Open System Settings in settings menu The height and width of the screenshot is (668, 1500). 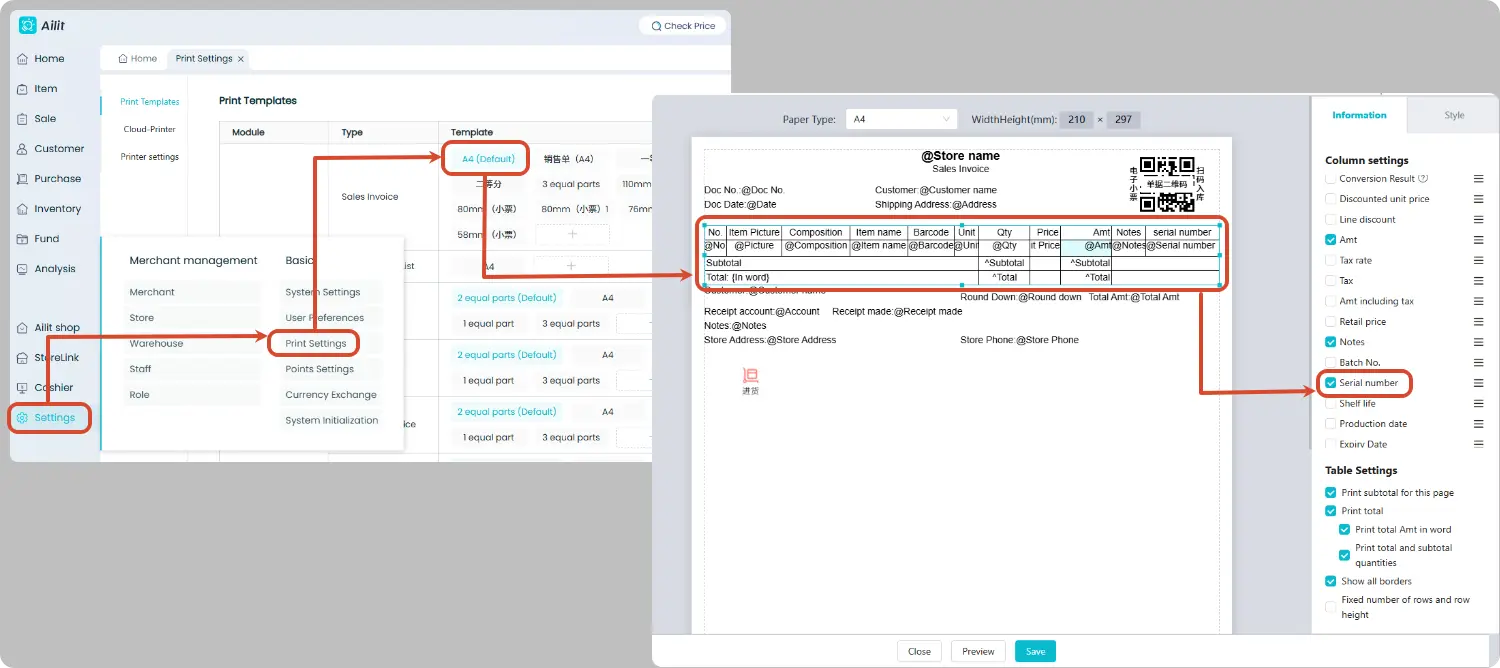pyautogui.click(x=323, y=292)
